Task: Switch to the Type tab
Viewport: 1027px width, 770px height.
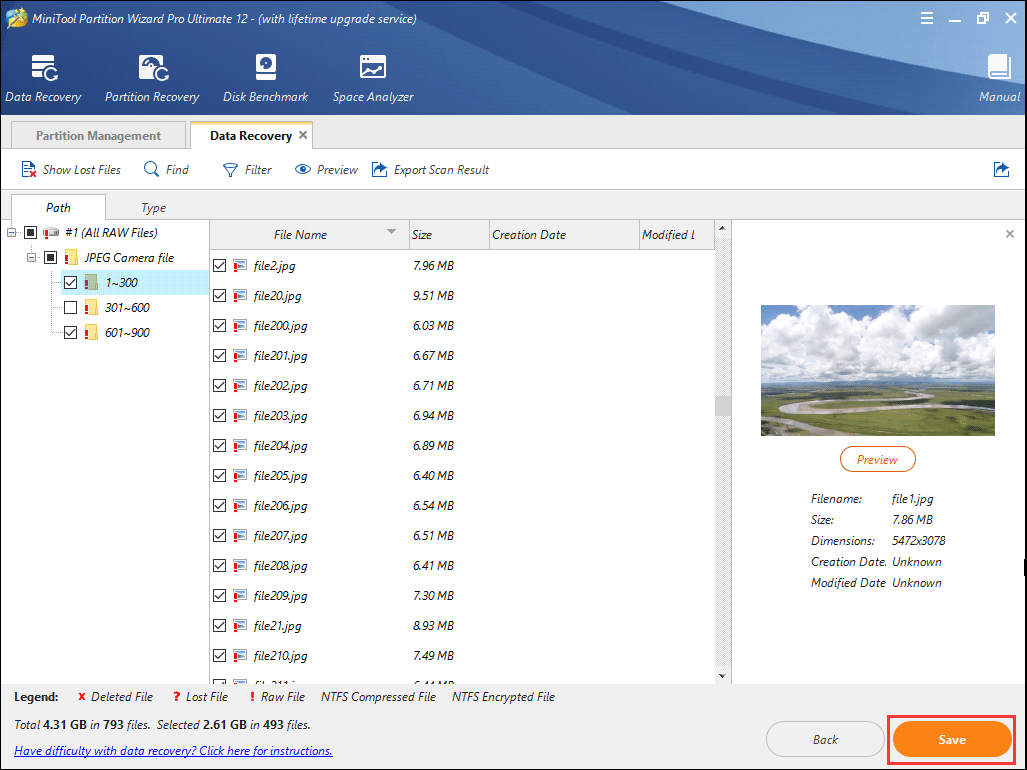Action: point(153,208)
